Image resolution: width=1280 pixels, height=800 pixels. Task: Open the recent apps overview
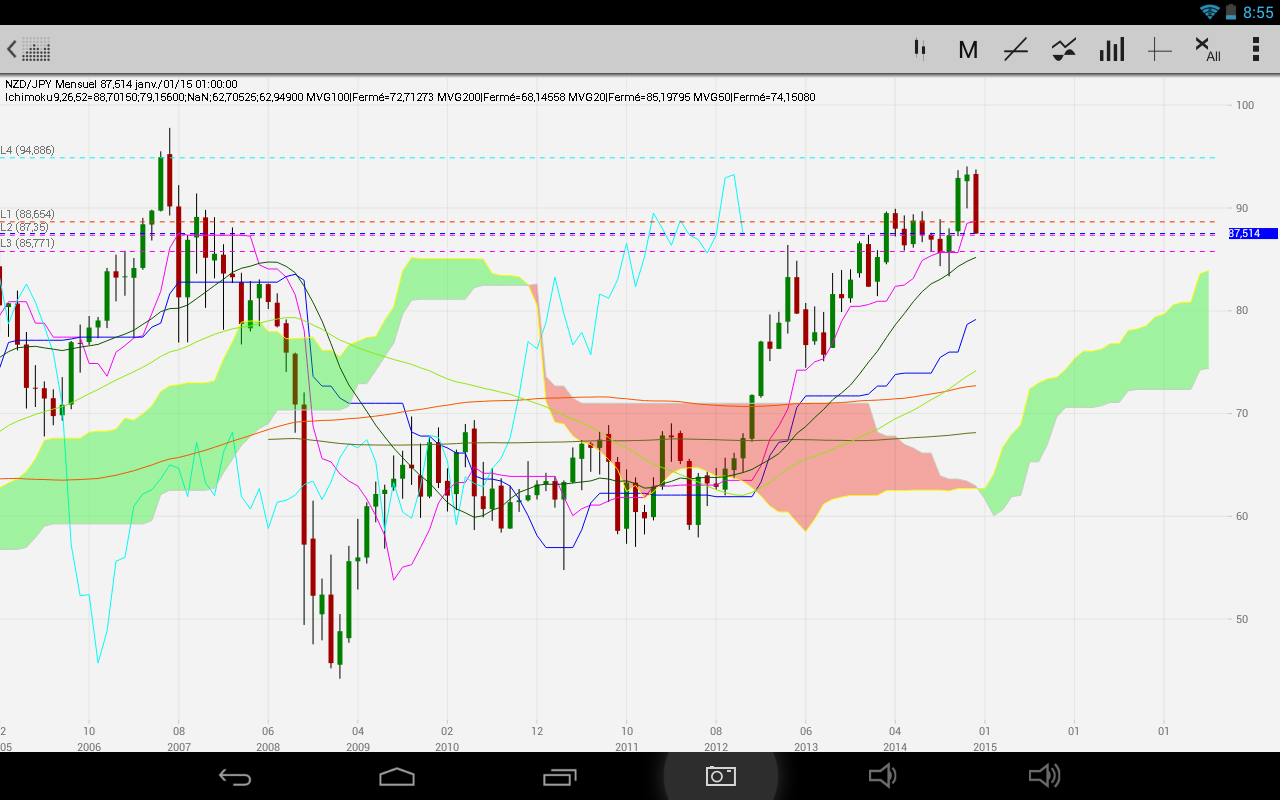pos(559,776)
